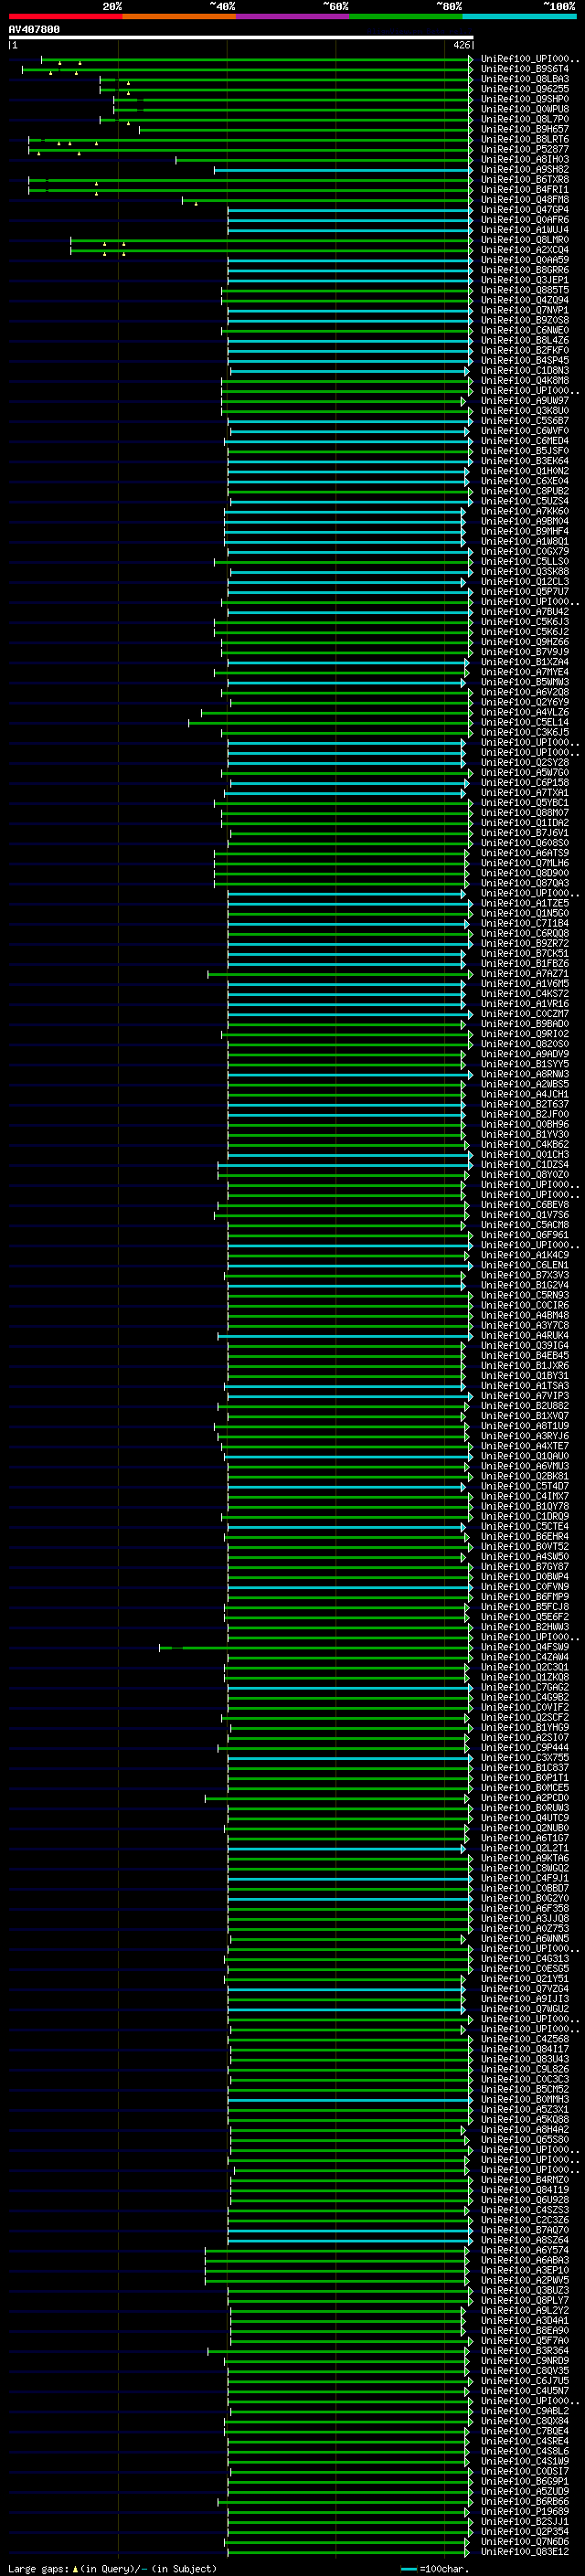The height and width of the screenshot is (2576, 585).
Task: Select hit label UniRef100_A7KK60
Action: point(525,511)
